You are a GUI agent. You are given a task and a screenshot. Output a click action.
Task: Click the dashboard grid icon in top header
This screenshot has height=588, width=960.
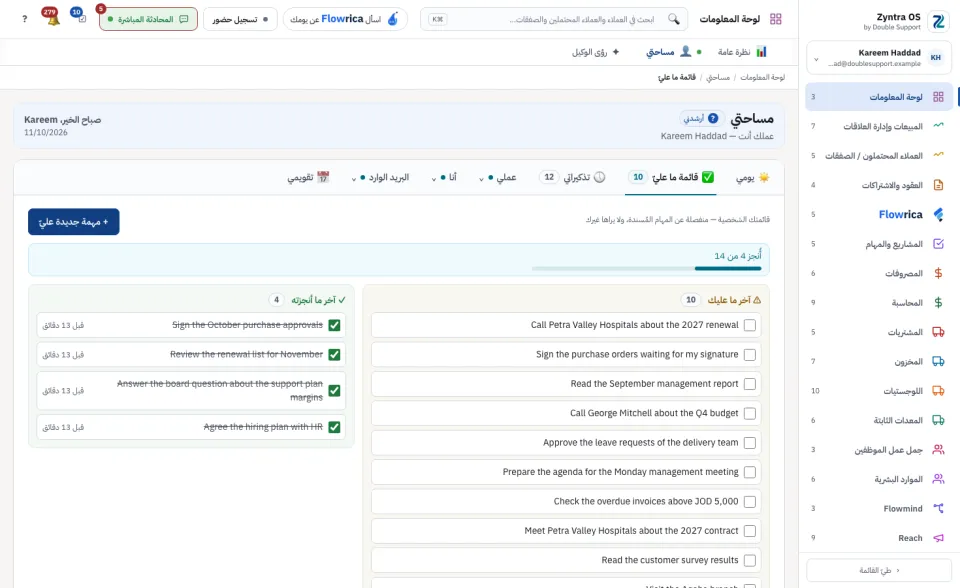click(x=776, y=19)
